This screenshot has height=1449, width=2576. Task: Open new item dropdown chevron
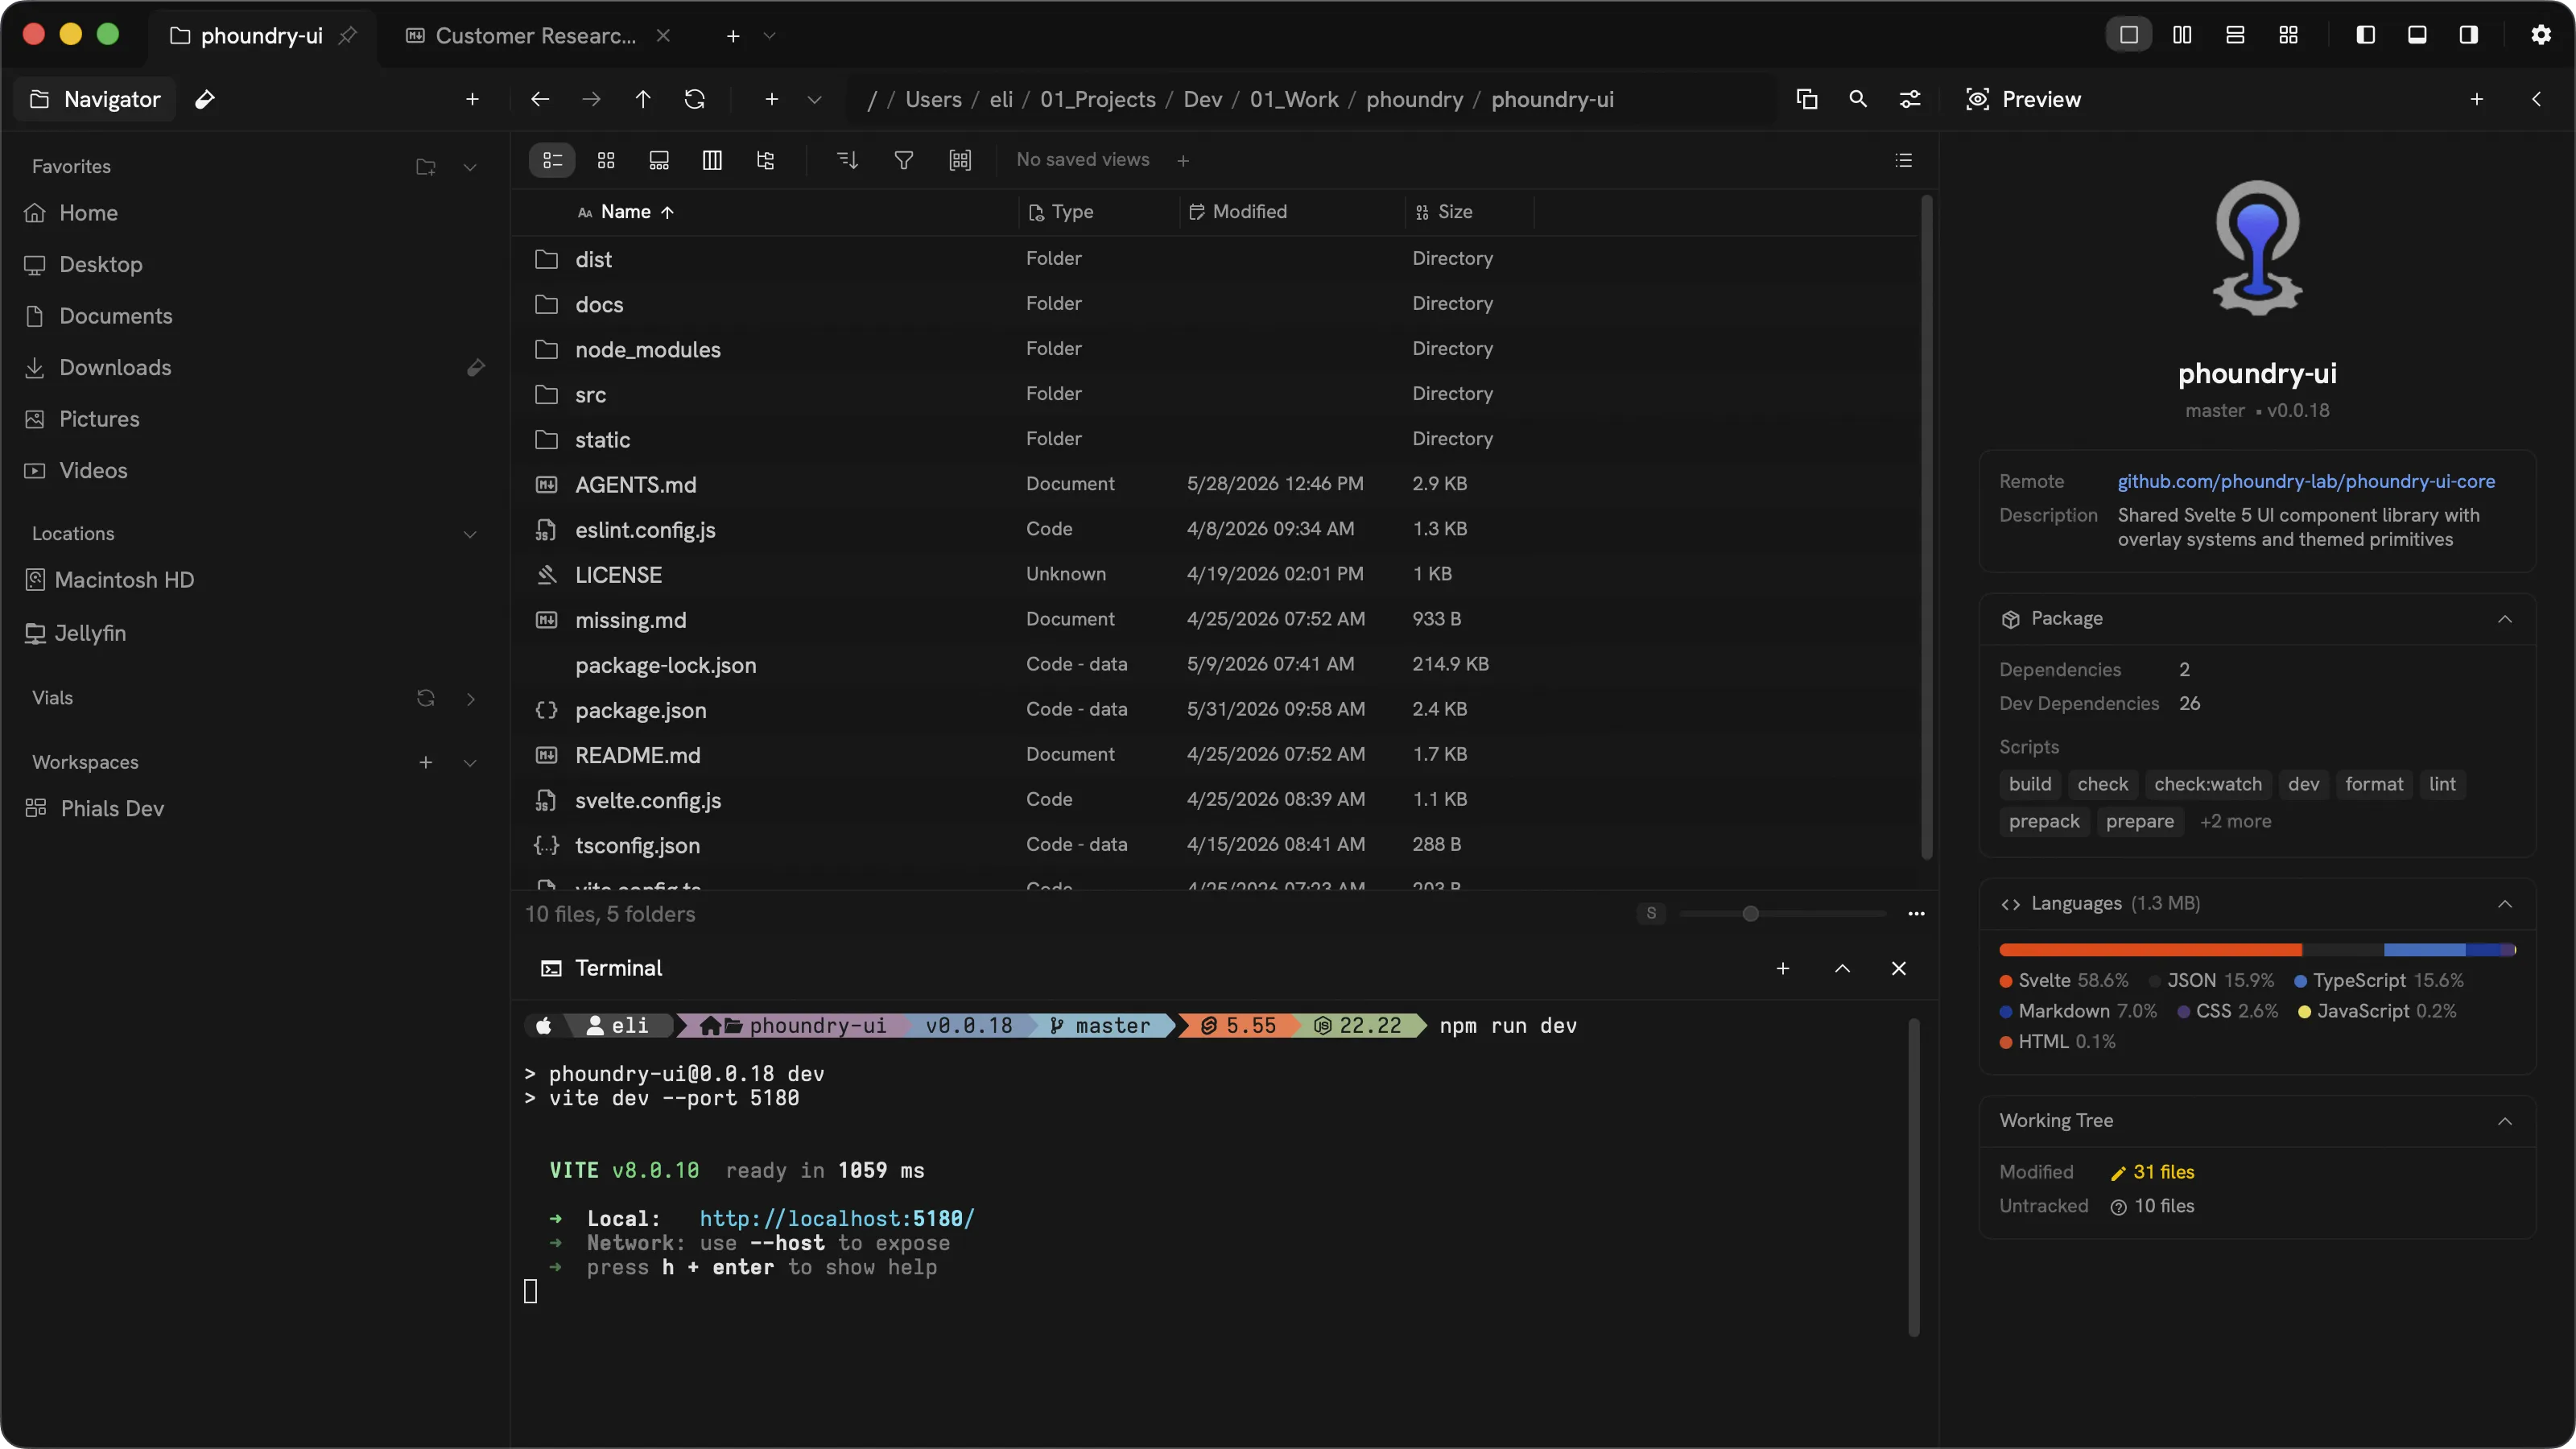(814, 99)
